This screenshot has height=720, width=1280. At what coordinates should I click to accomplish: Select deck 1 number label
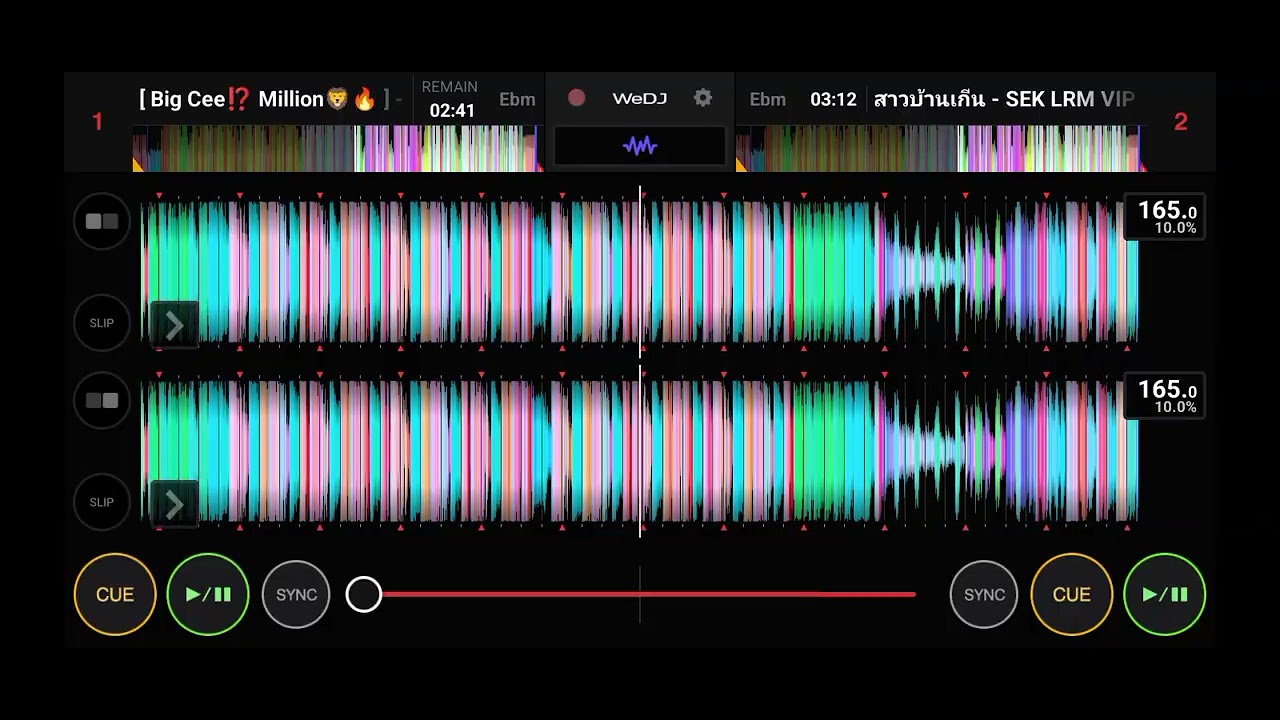[x=98, y=122]
